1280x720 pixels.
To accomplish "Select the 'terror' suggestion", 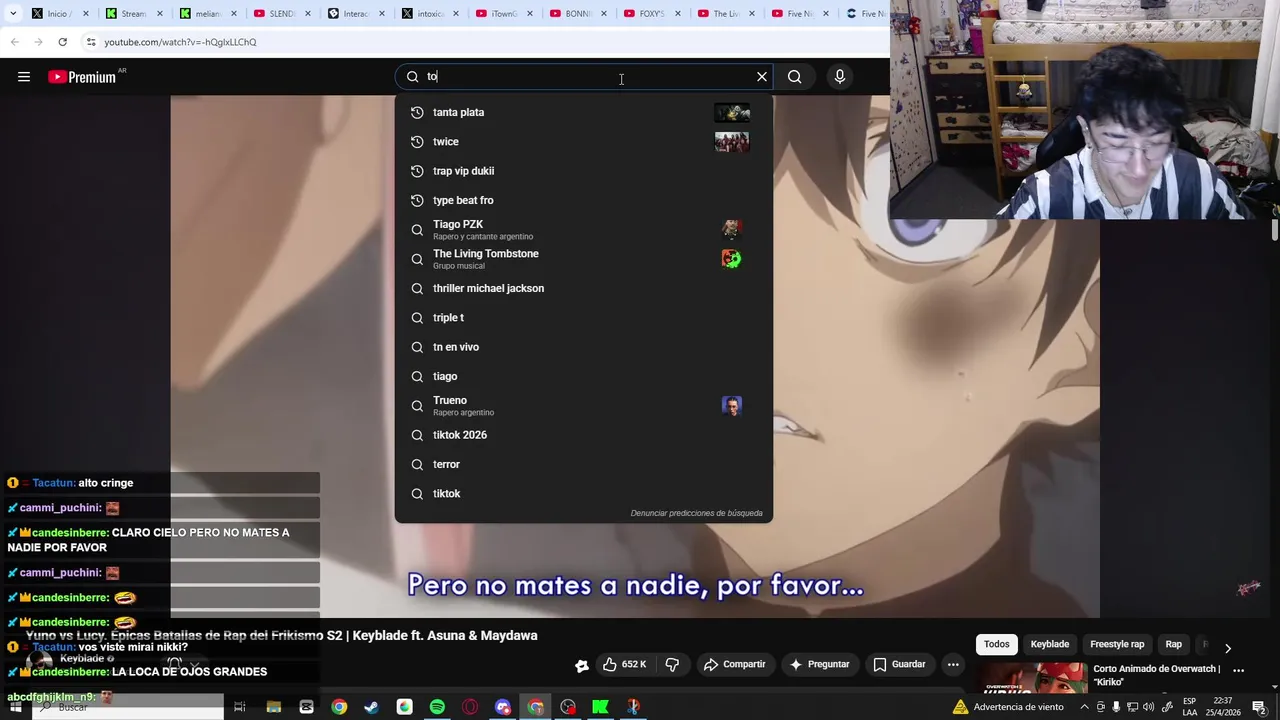I will click(583, 464).
